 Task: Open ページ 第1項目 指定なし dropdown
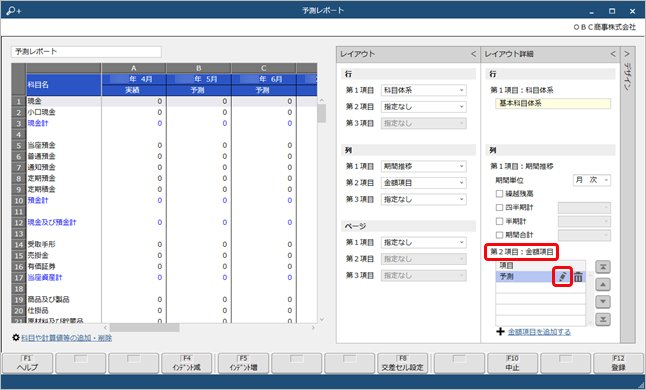(424, 243)
